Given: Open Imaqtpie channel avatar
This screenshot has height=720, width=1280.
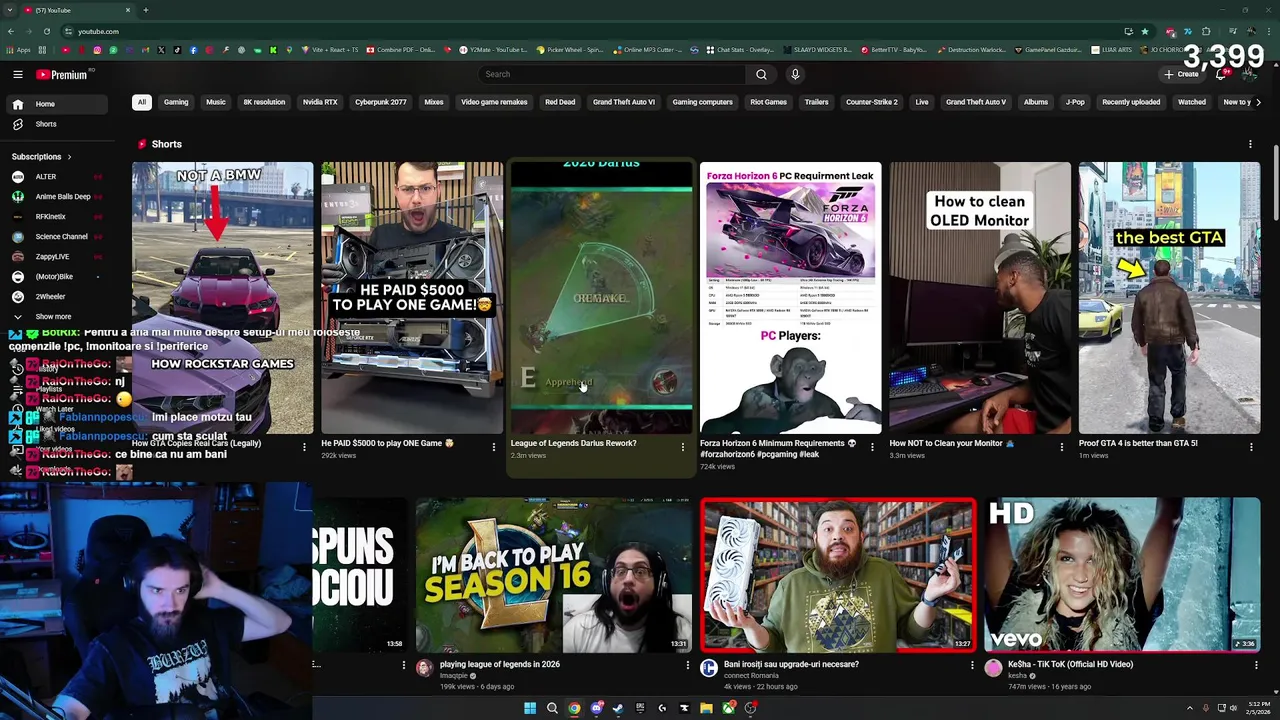Looking at the screenshot, I should click(424, 668).
